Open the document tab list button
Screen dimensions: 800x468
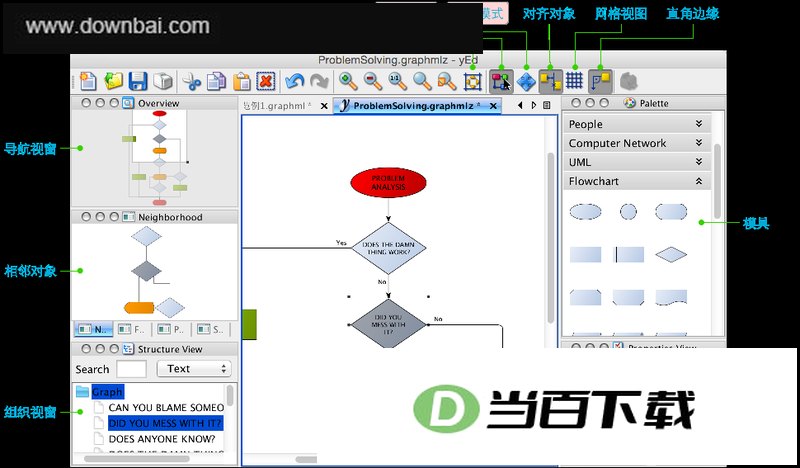click(x=547, y=106)
